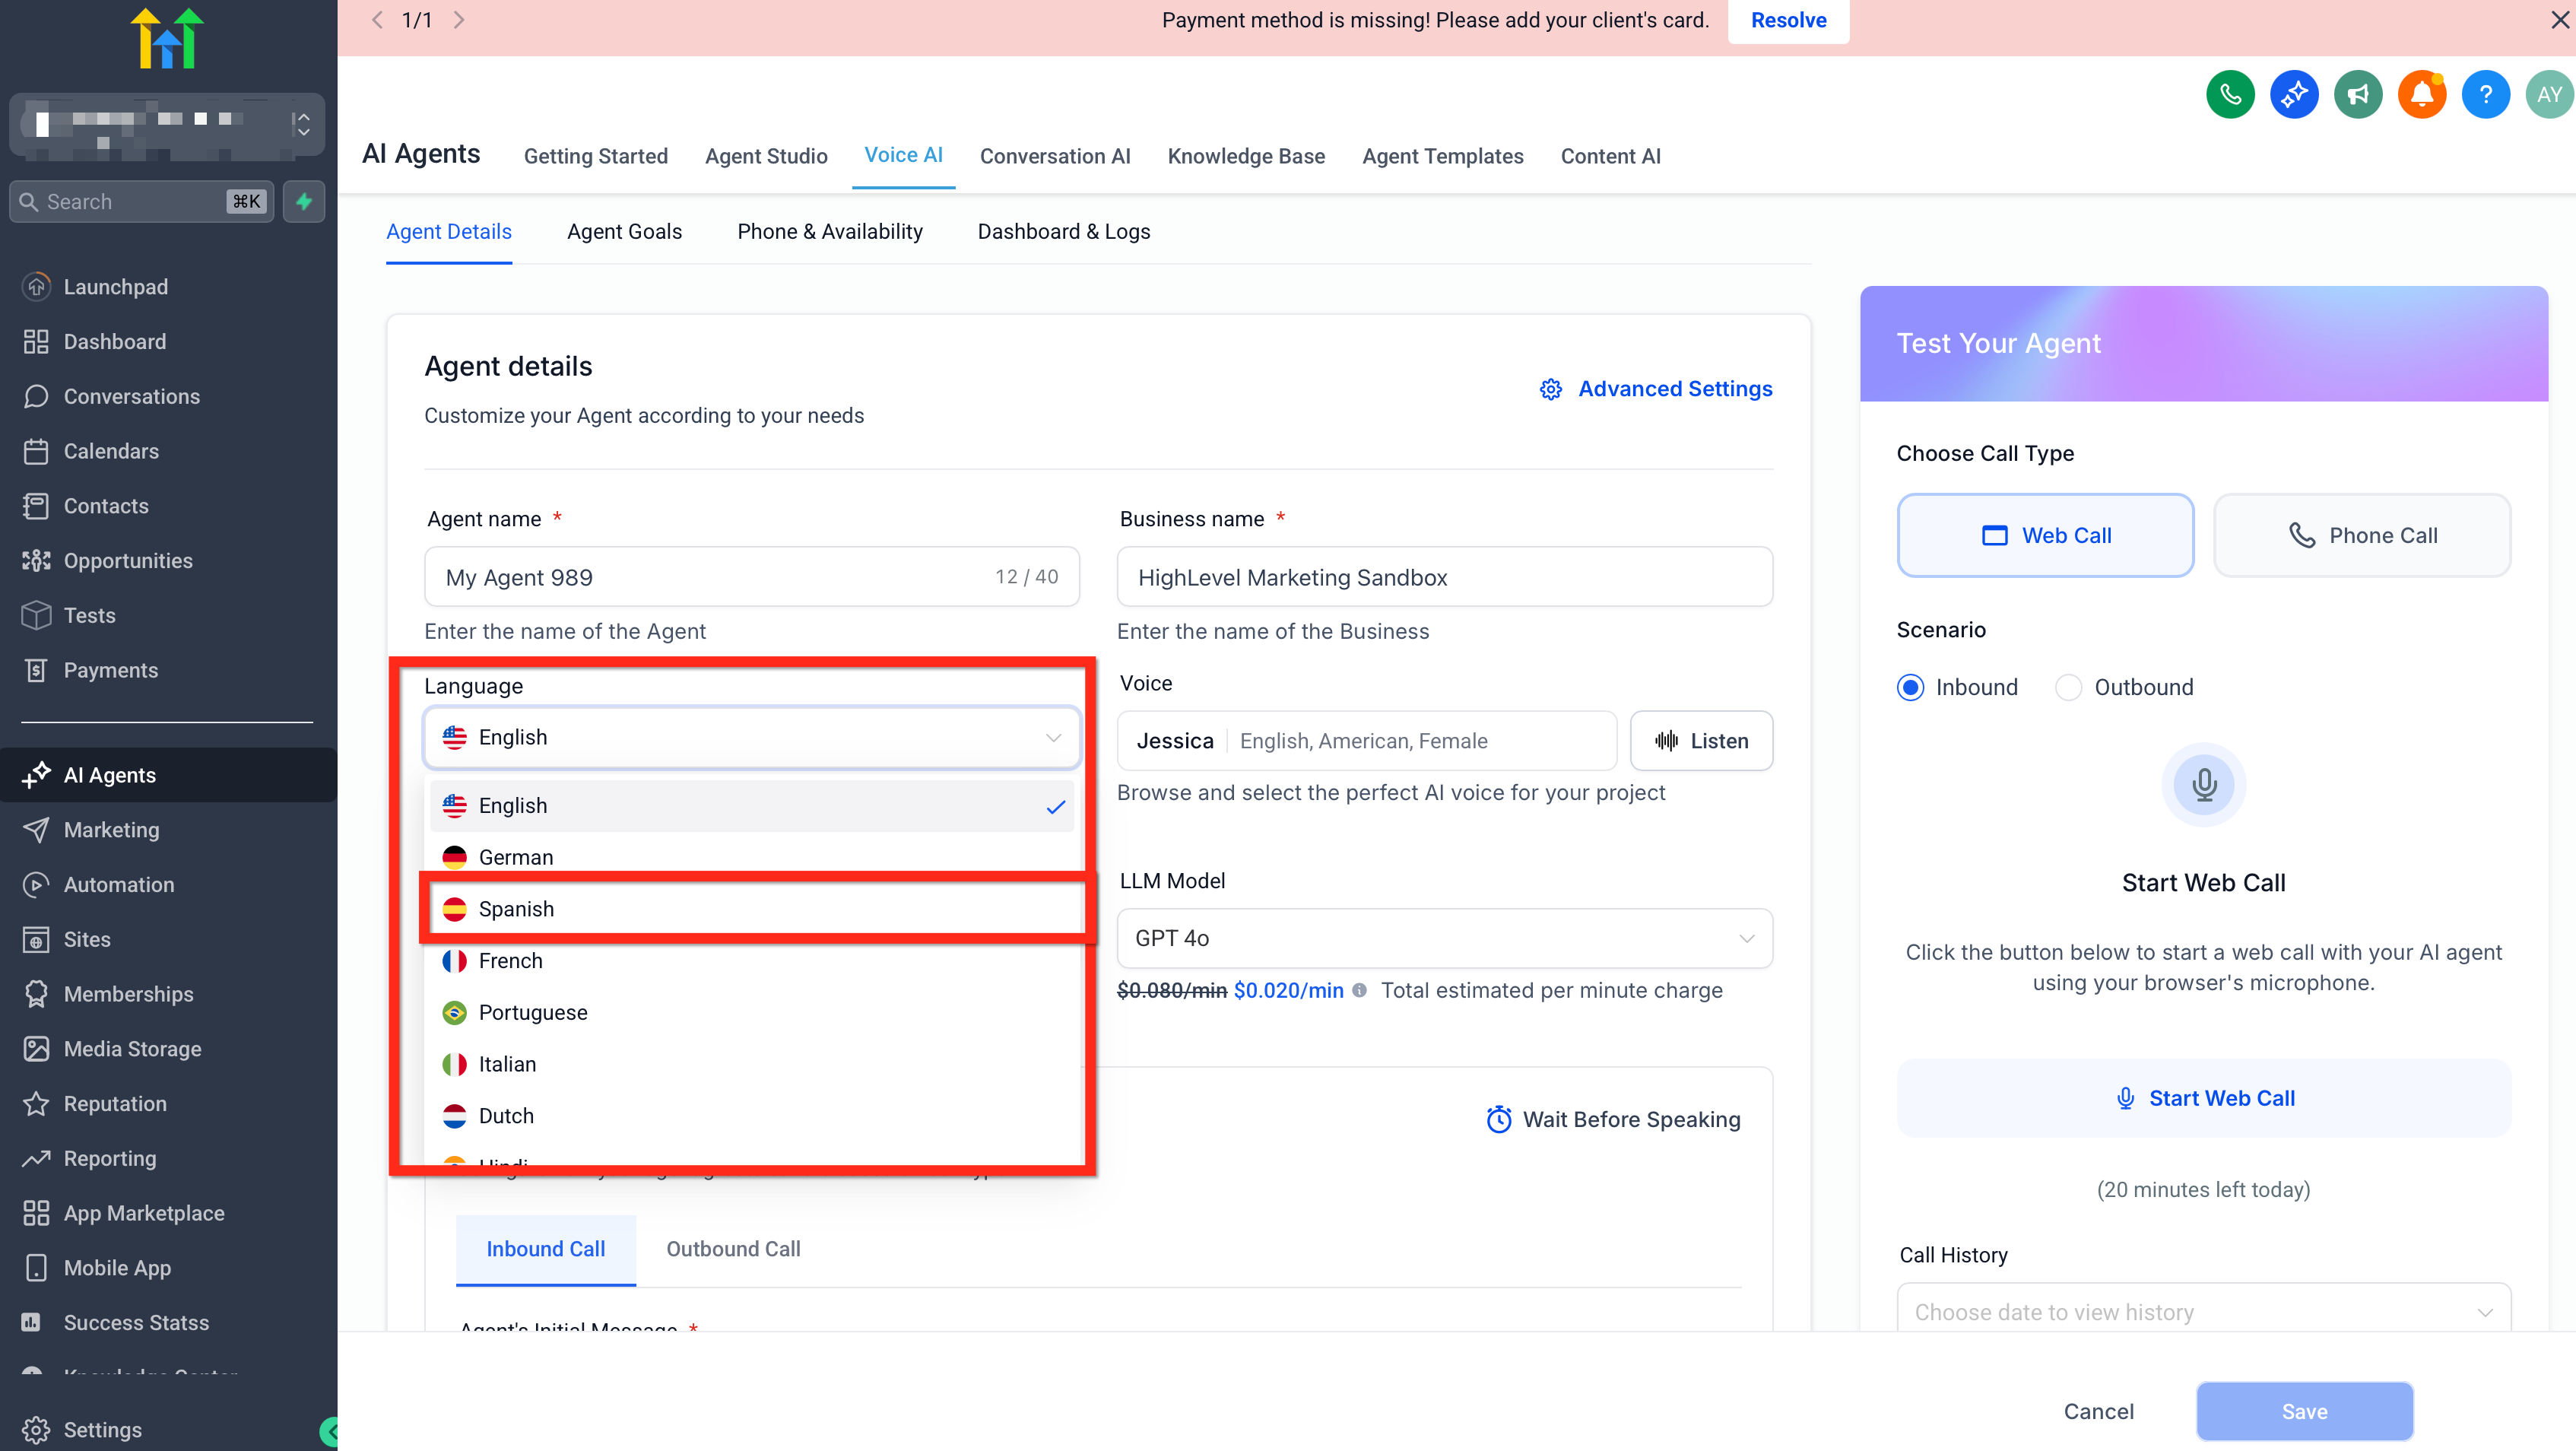Screen dimensions: 2576x1451
Task: Open the megaphone announcements icon
Action: (2357, 95)
